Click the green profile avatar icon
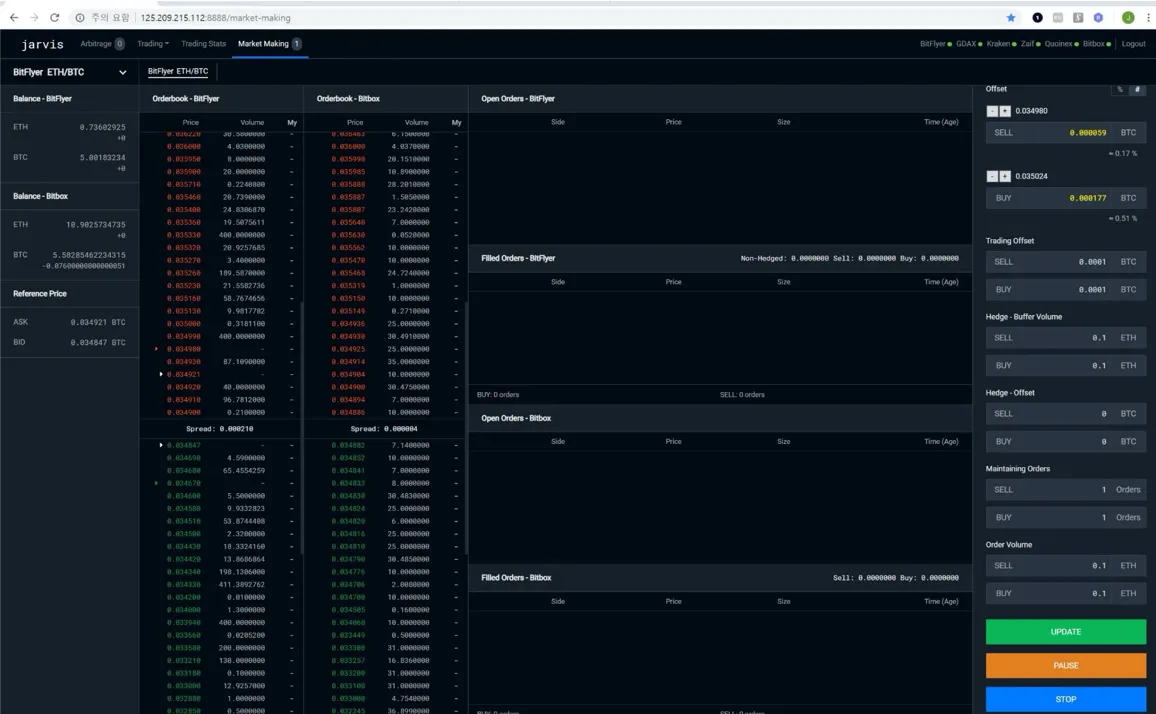 [1128, 18]
